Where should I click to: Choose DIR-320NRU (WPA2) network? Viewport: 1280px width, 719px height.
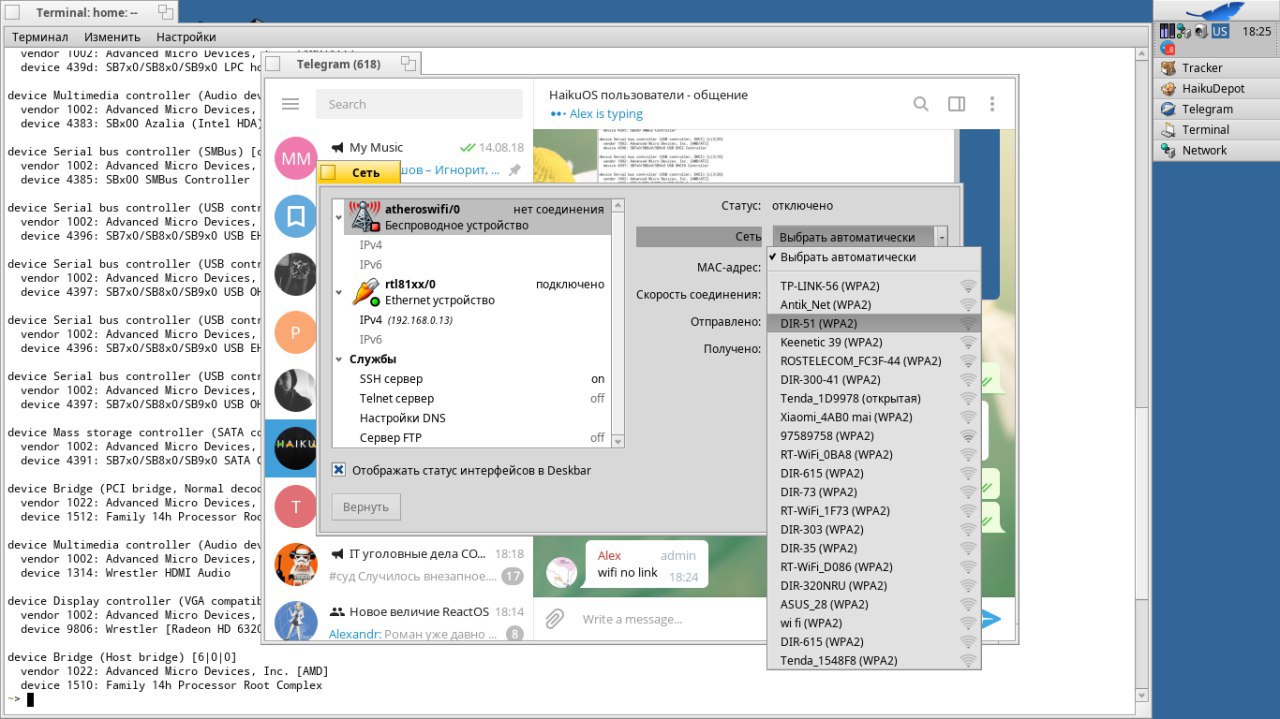coord(874,585)
